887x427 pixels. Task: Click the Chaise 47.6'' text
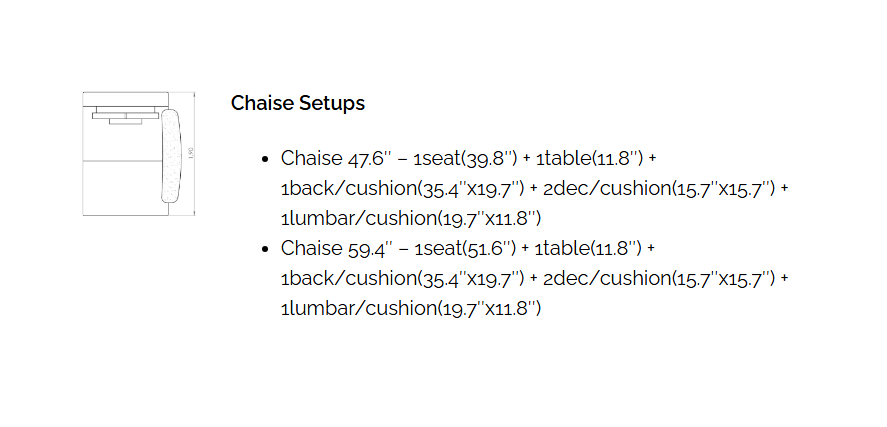pos(337,158)
